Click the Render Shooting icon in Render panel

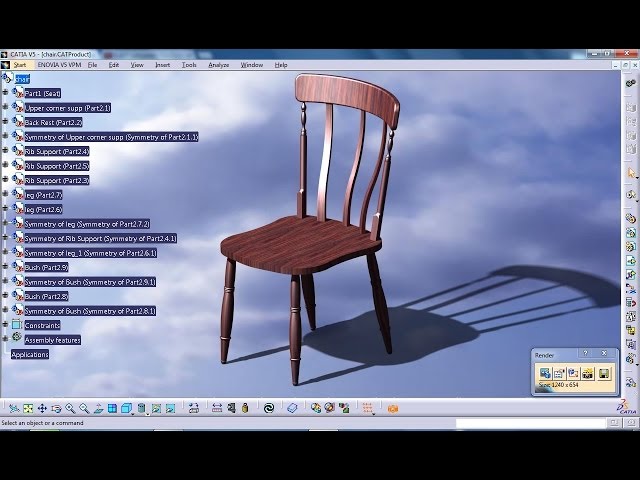[x=559, y=373]
